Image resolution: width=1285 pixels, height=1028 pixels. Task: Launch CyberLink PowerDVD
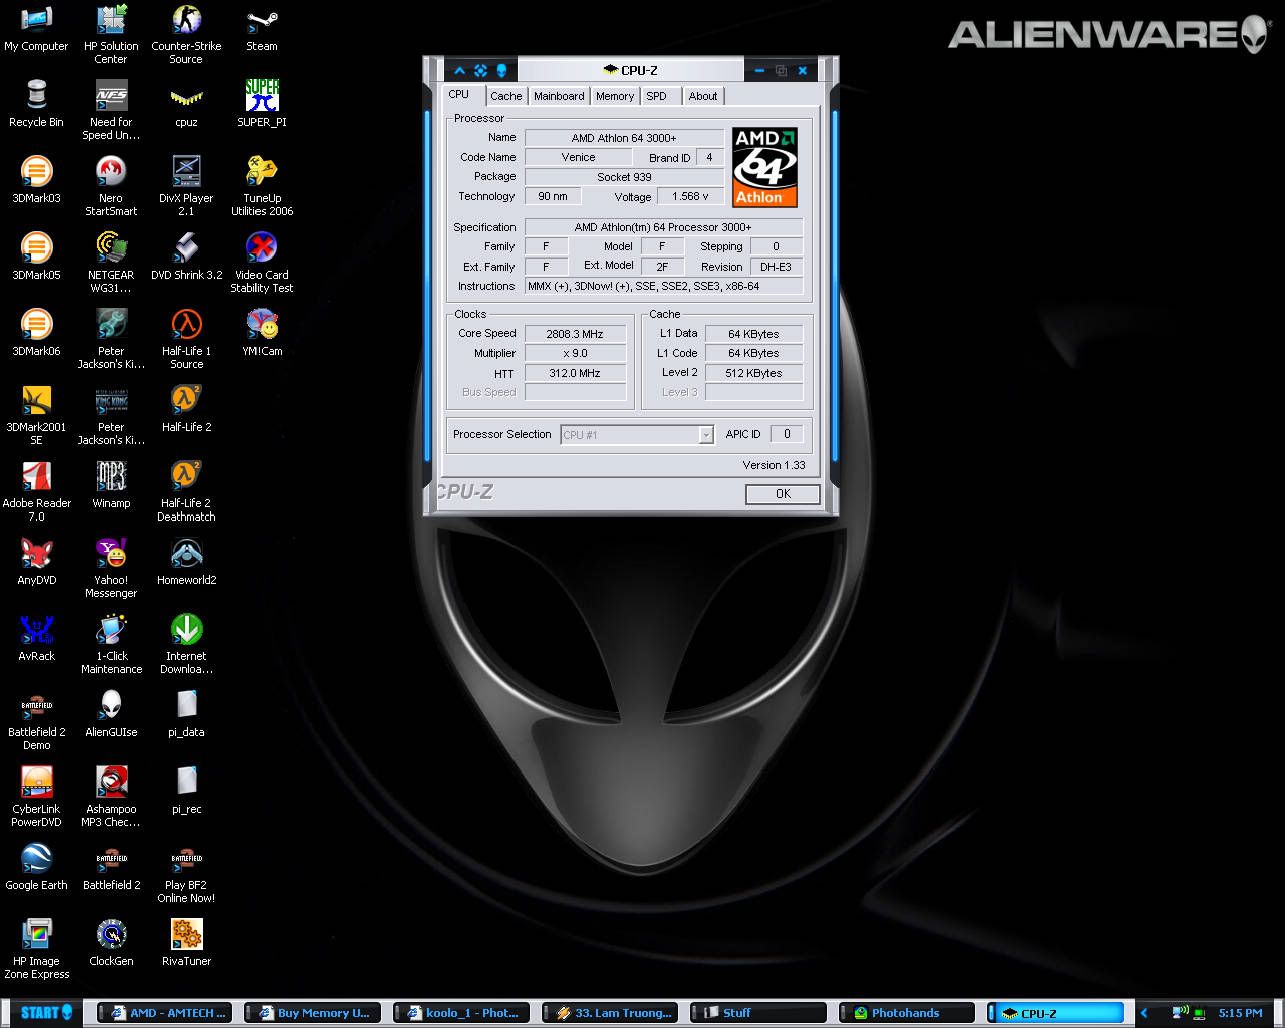36,797
